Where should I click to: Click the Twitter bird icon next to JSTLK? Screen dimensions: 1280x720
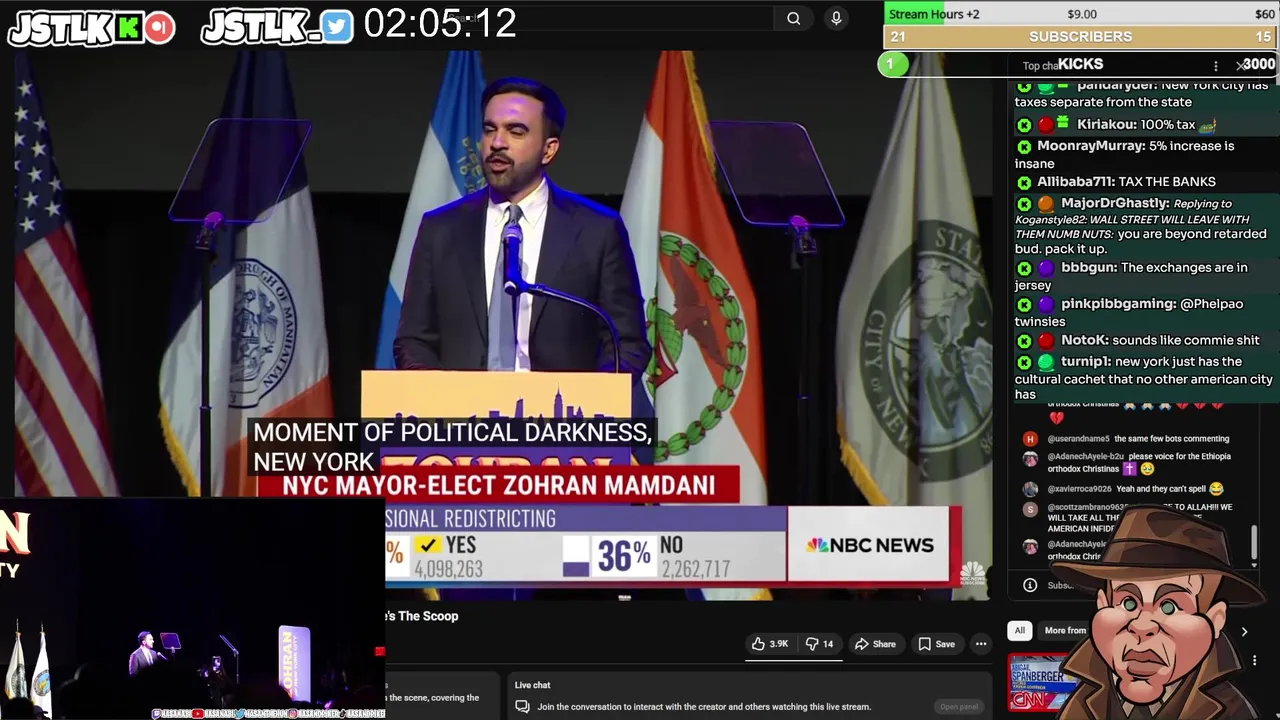[337, 28]
